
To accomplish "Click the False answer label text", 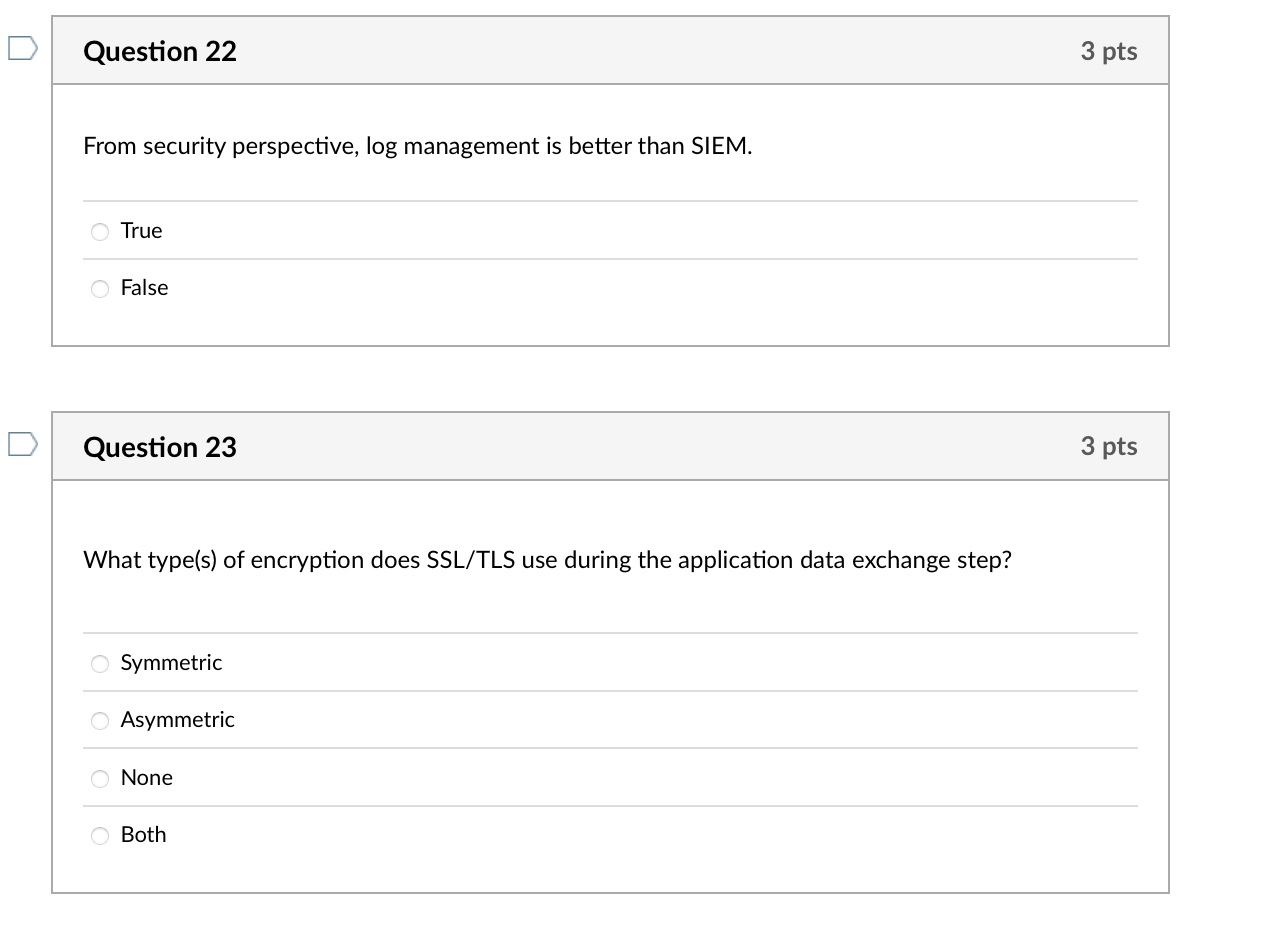I will pos(144,288).
